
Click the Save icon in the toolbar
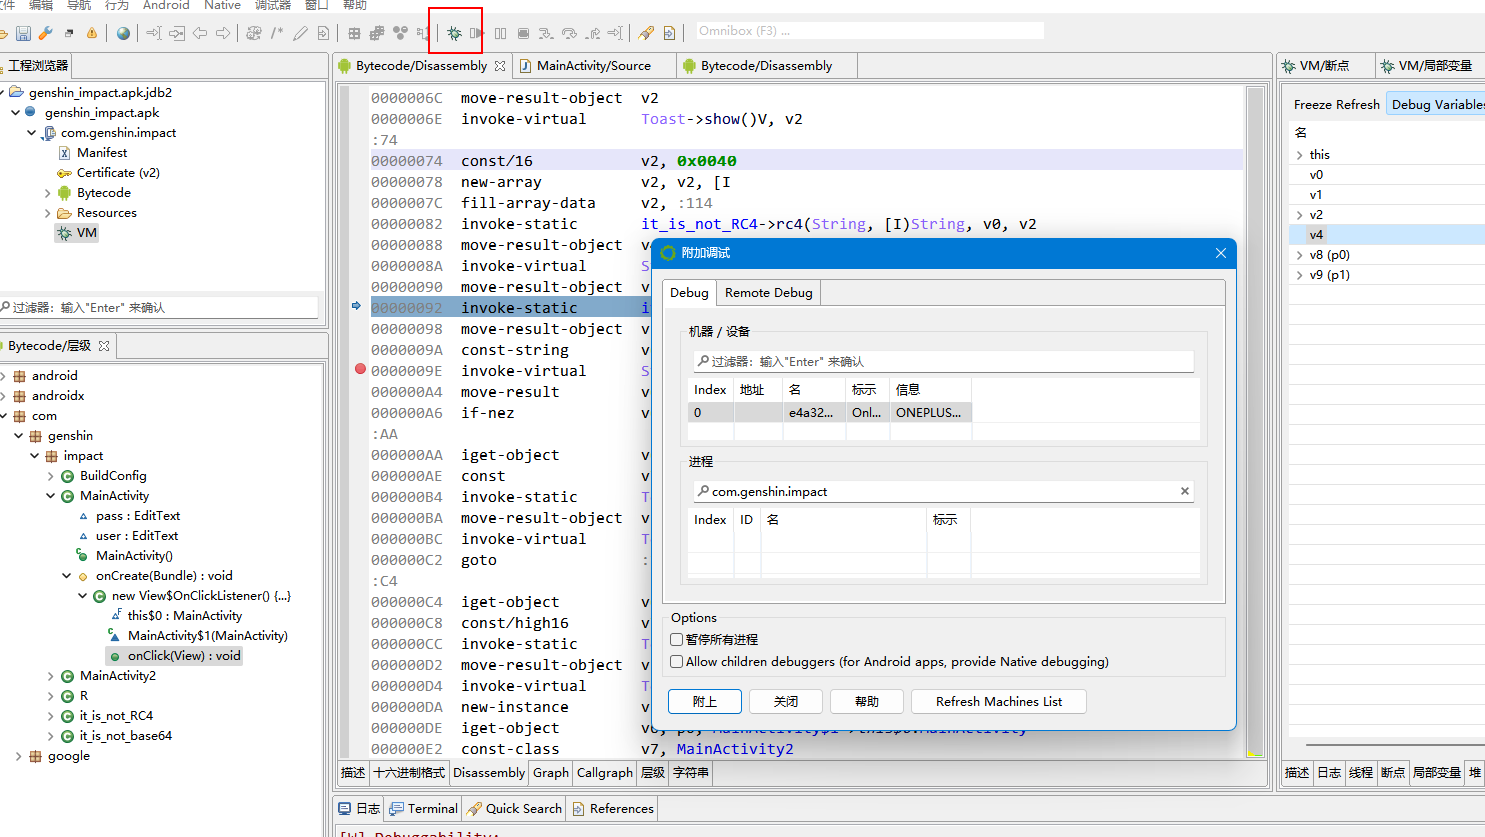click(23, 33)
